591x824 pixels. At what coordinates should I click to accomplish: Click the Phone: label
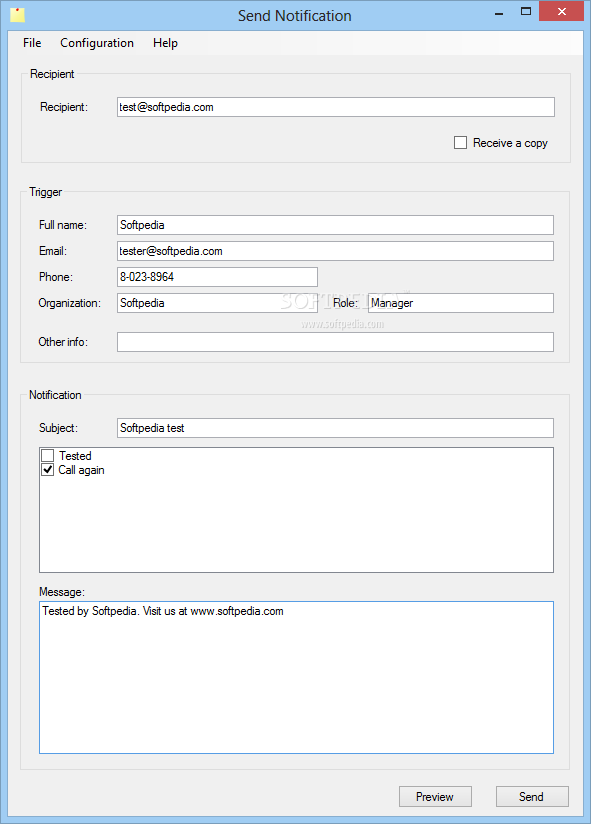56,277
